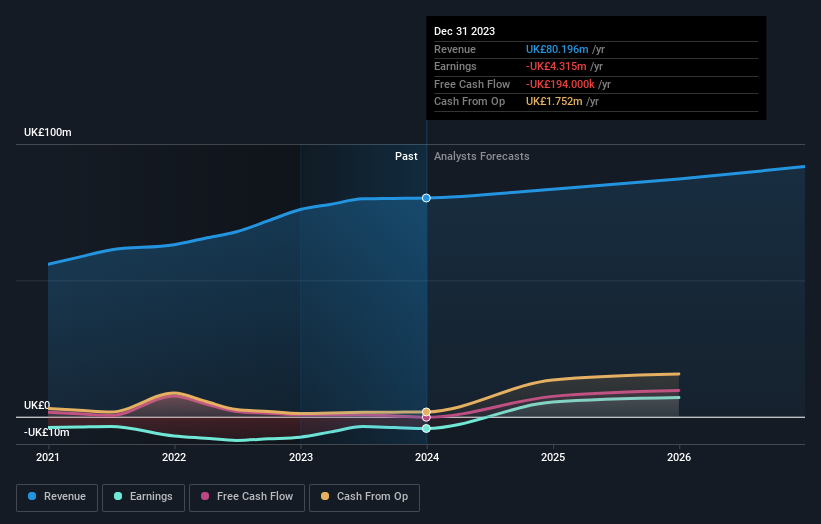The width and height of the screenshot is (821, 524).
Task: Click the Dec 31 2023 tooltip date
Action: pyautogui.click(x=464, y=31)
